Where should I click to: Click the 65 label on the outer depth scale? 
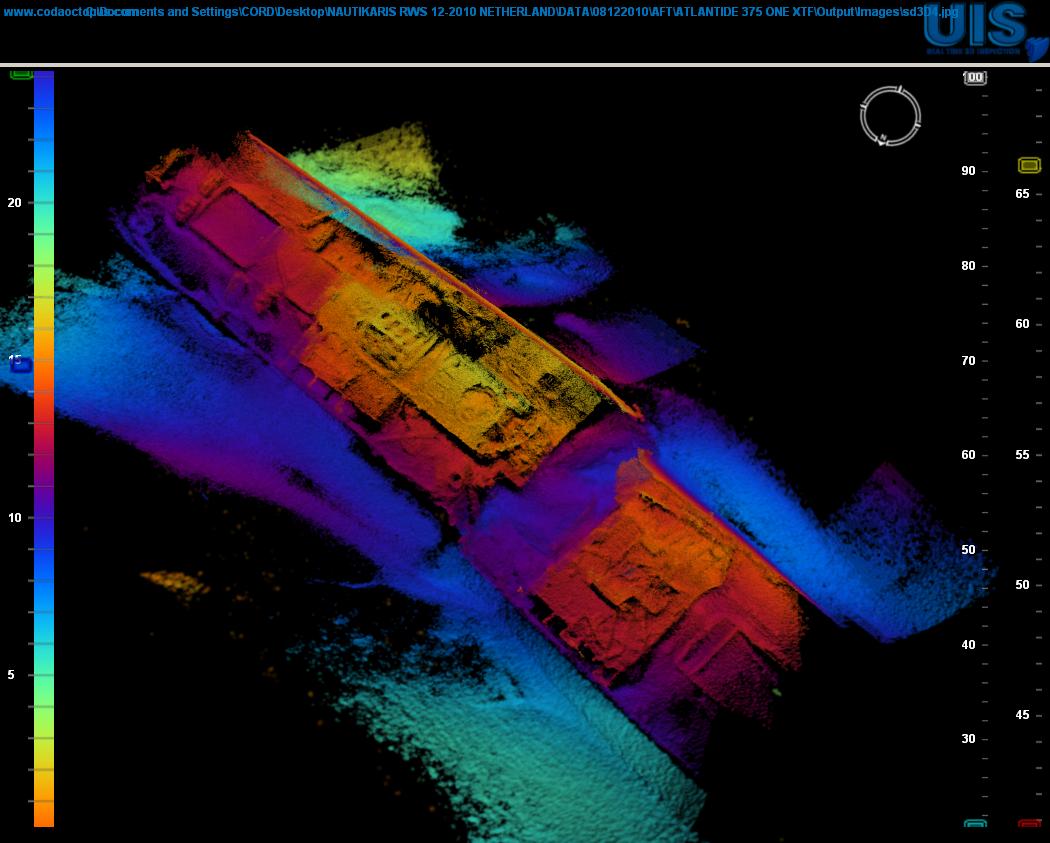click(1020, 194)
